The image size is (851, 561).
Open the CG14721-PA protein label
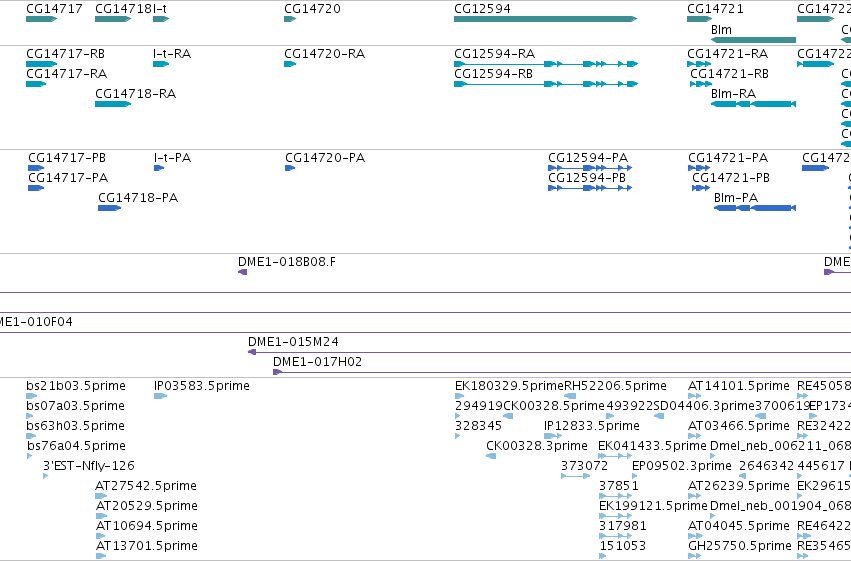728,158
